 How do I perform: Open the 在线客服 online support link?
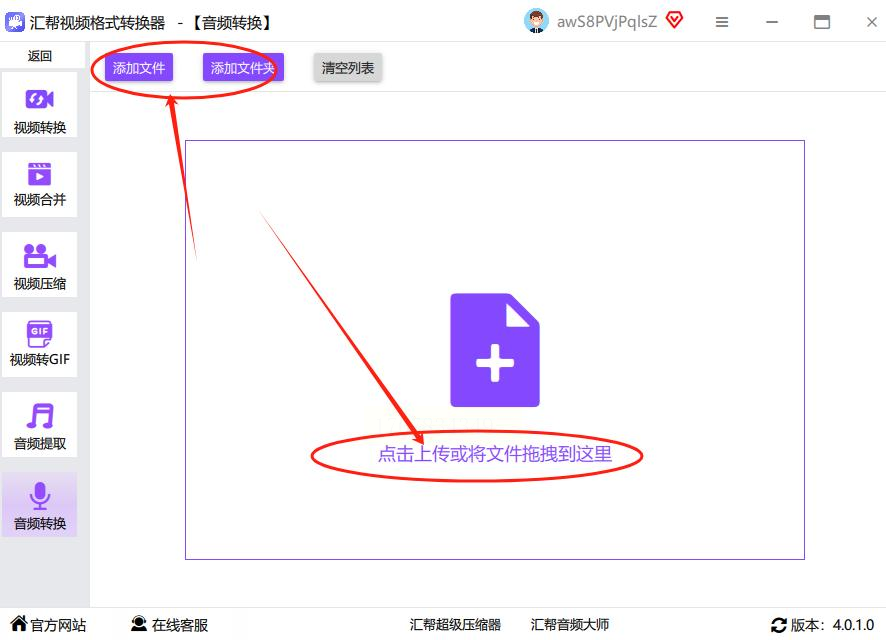170,624
